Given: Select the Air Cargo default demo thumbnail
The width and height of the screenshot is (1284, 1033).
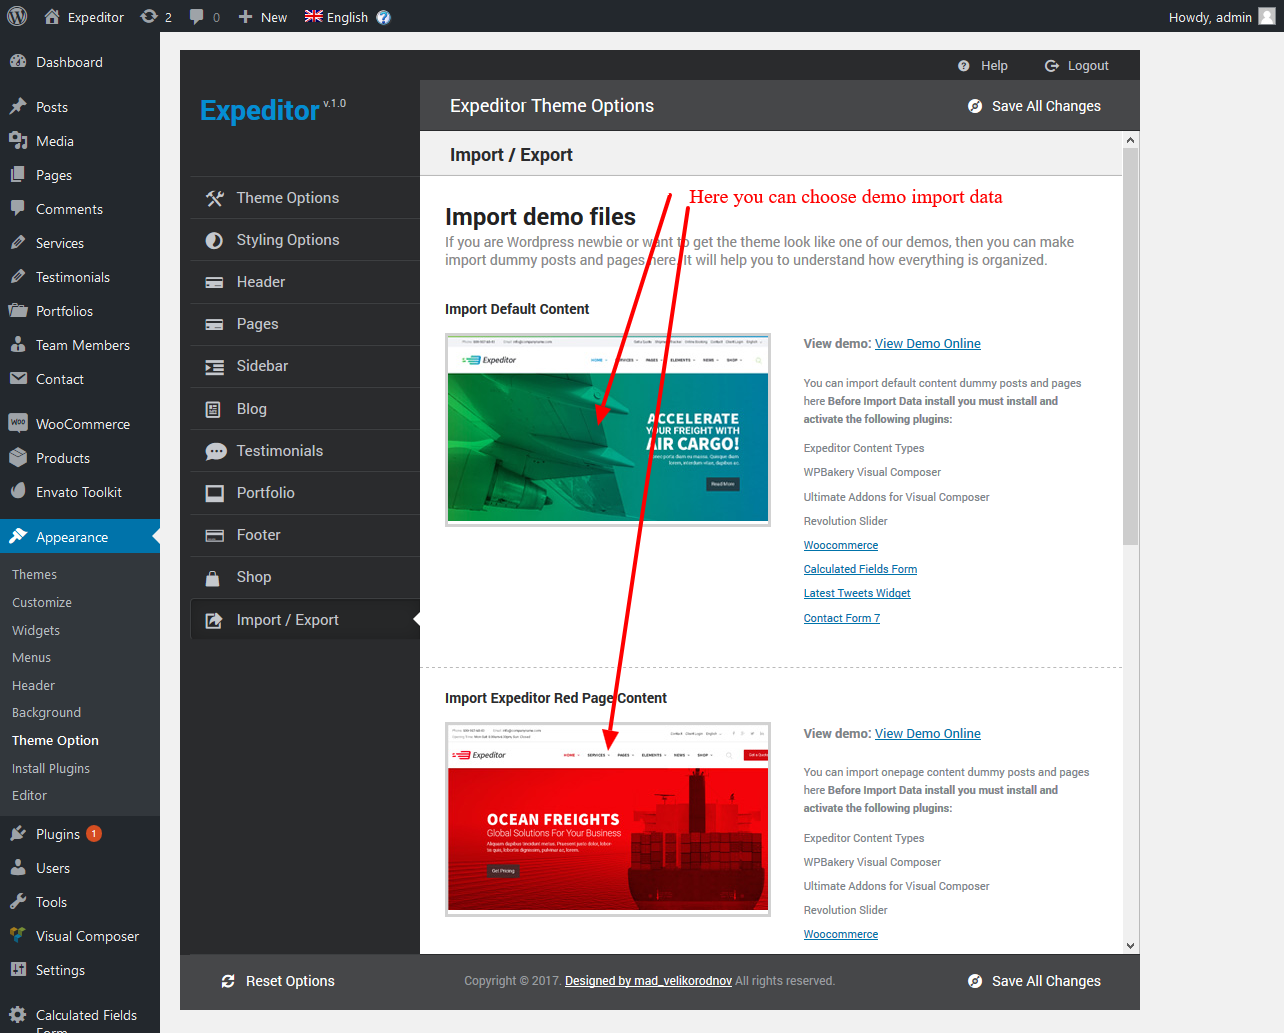Looking at the screenshot, I should point(608,430).
